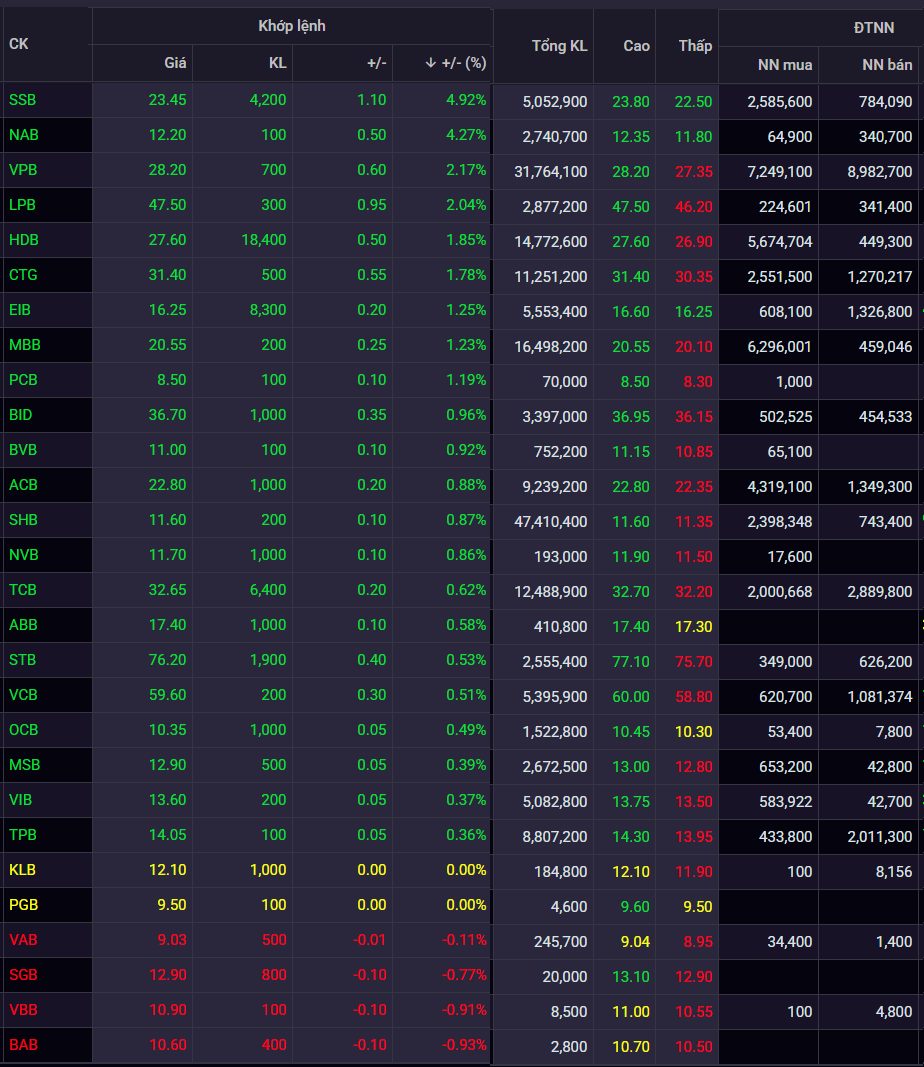Click the Thấp column header
Image resolution: width=924 pixels, height=1067 pixels.
(x=695, y=46)
